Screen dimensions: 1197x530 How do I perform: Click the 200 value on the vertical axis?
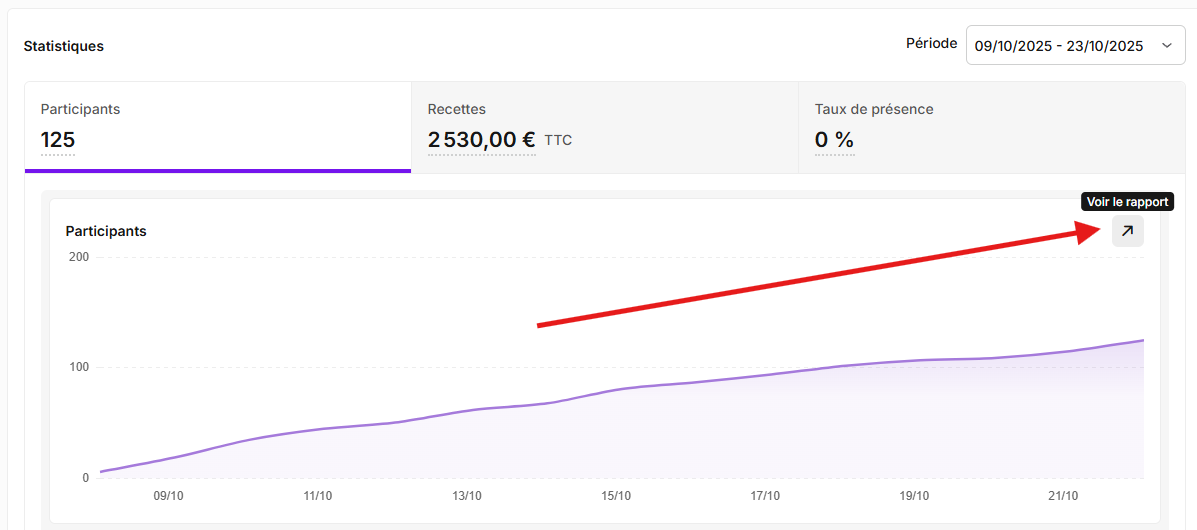coord(80,257)
